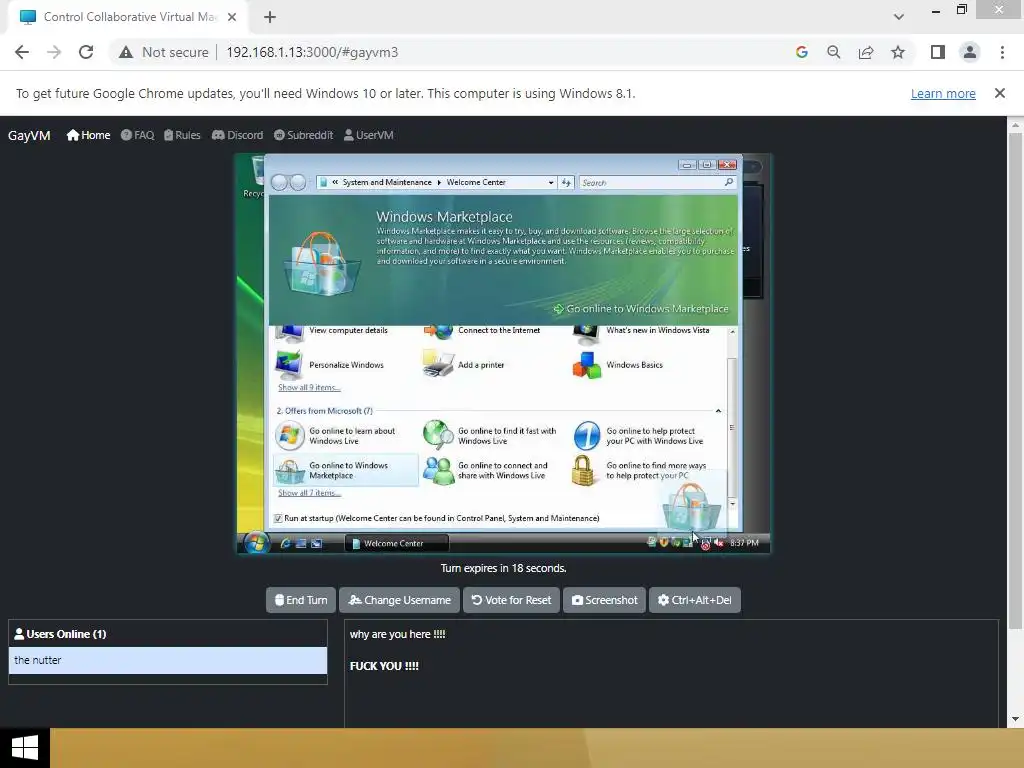Send Ctrl+Alt+Del to the VM
The width and height of the screenshot is (1024, 768).
click(695, 600)
